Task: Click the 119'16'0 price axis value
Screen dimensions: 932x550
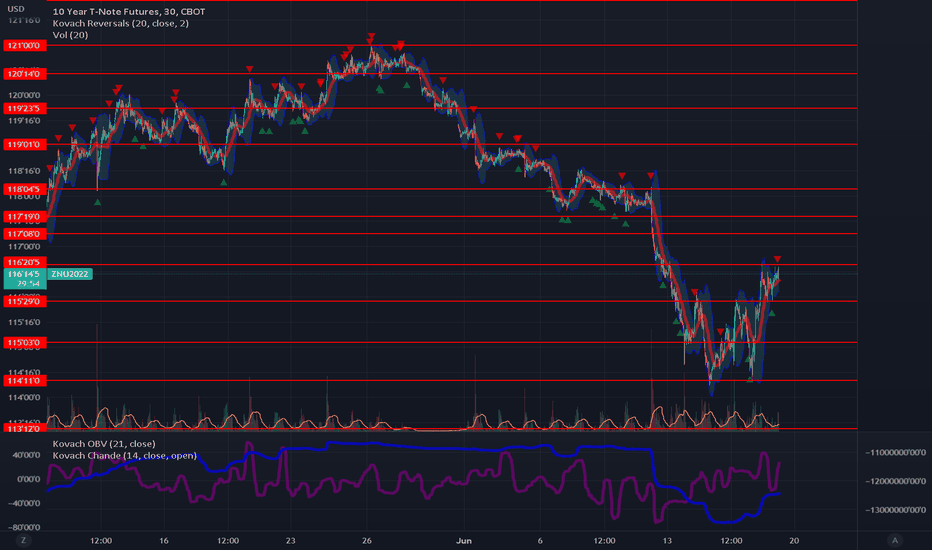Action: (24, 121)
